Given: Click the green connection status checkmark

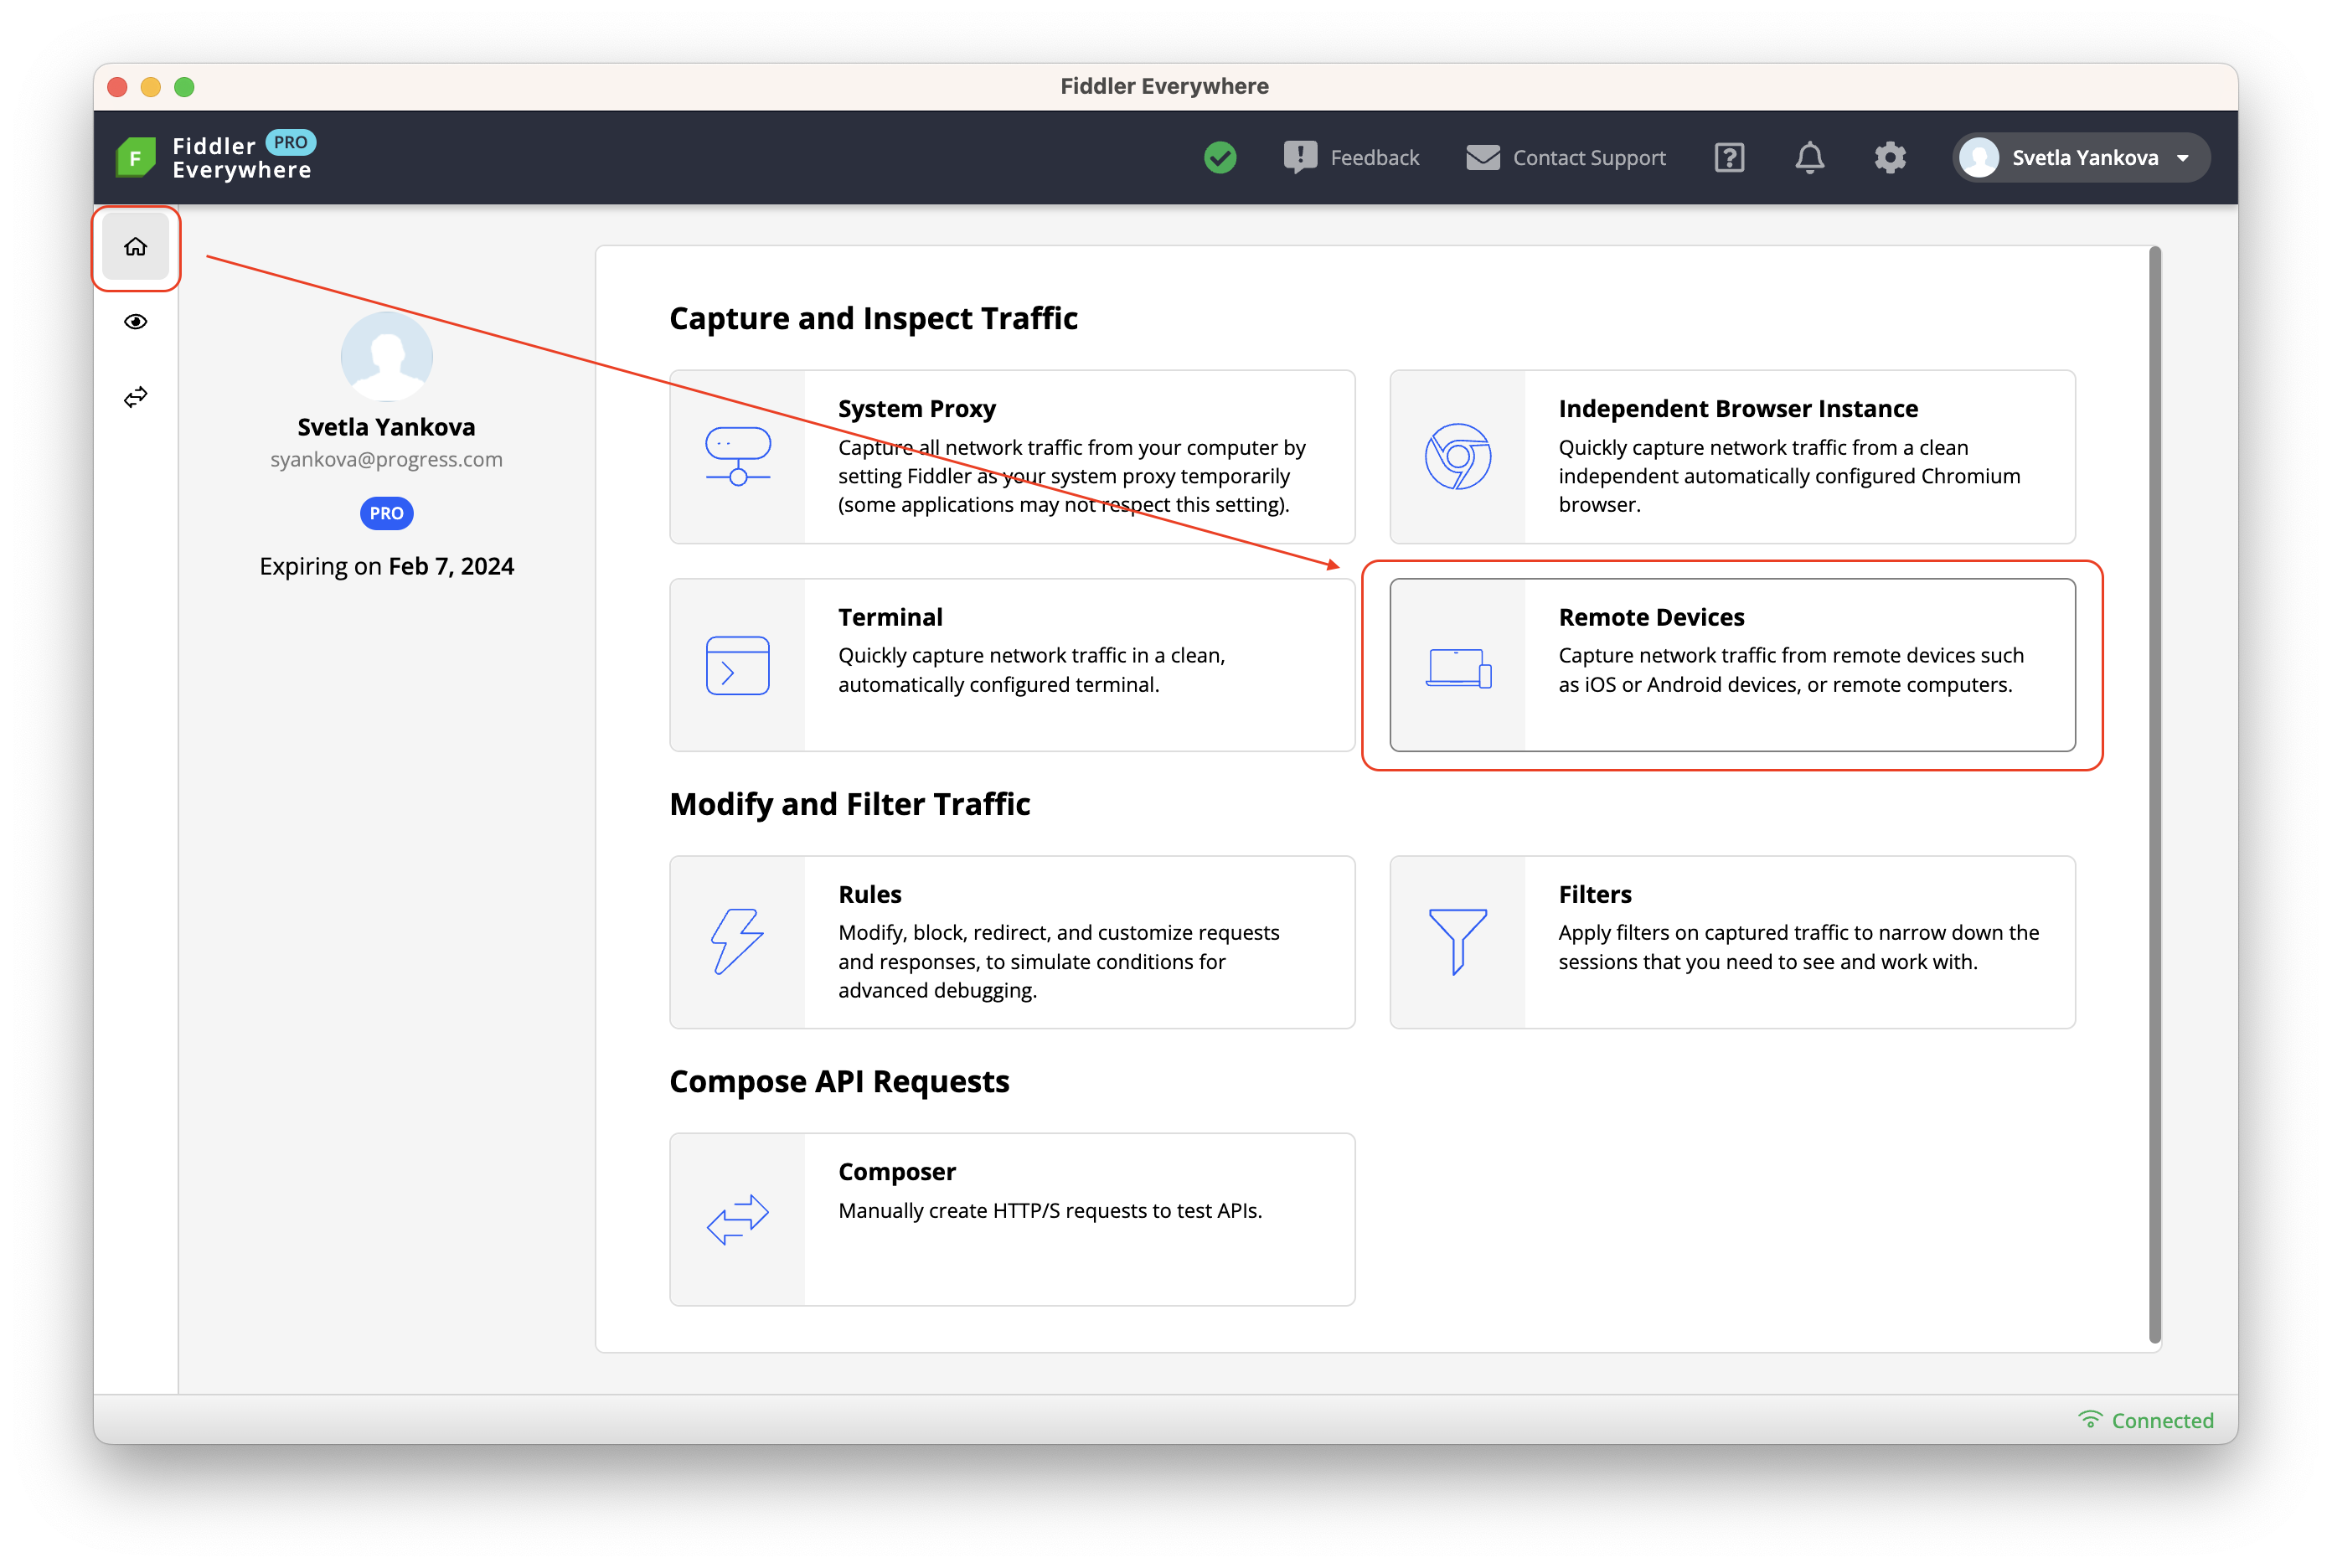Looking at the screenshot, I should tap(1220, 158).
